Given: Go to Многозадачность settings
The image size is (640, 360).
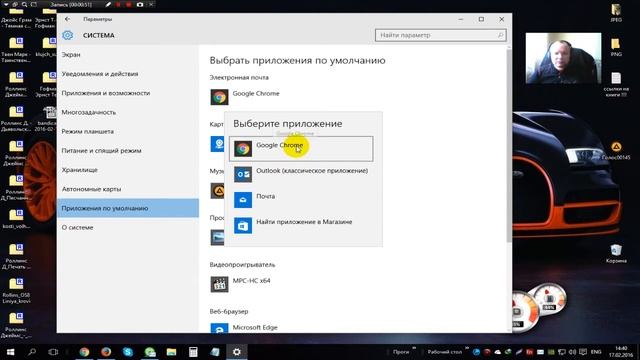Looking at the screenshot, I should (x=128, y=112).
